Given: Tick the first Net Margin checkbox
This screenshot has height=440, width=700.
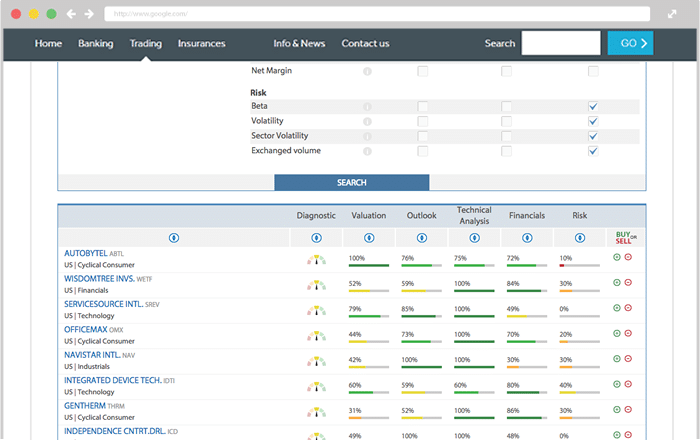Looking at the screenshot, I should pyautogui.click(x=422, y=71).
